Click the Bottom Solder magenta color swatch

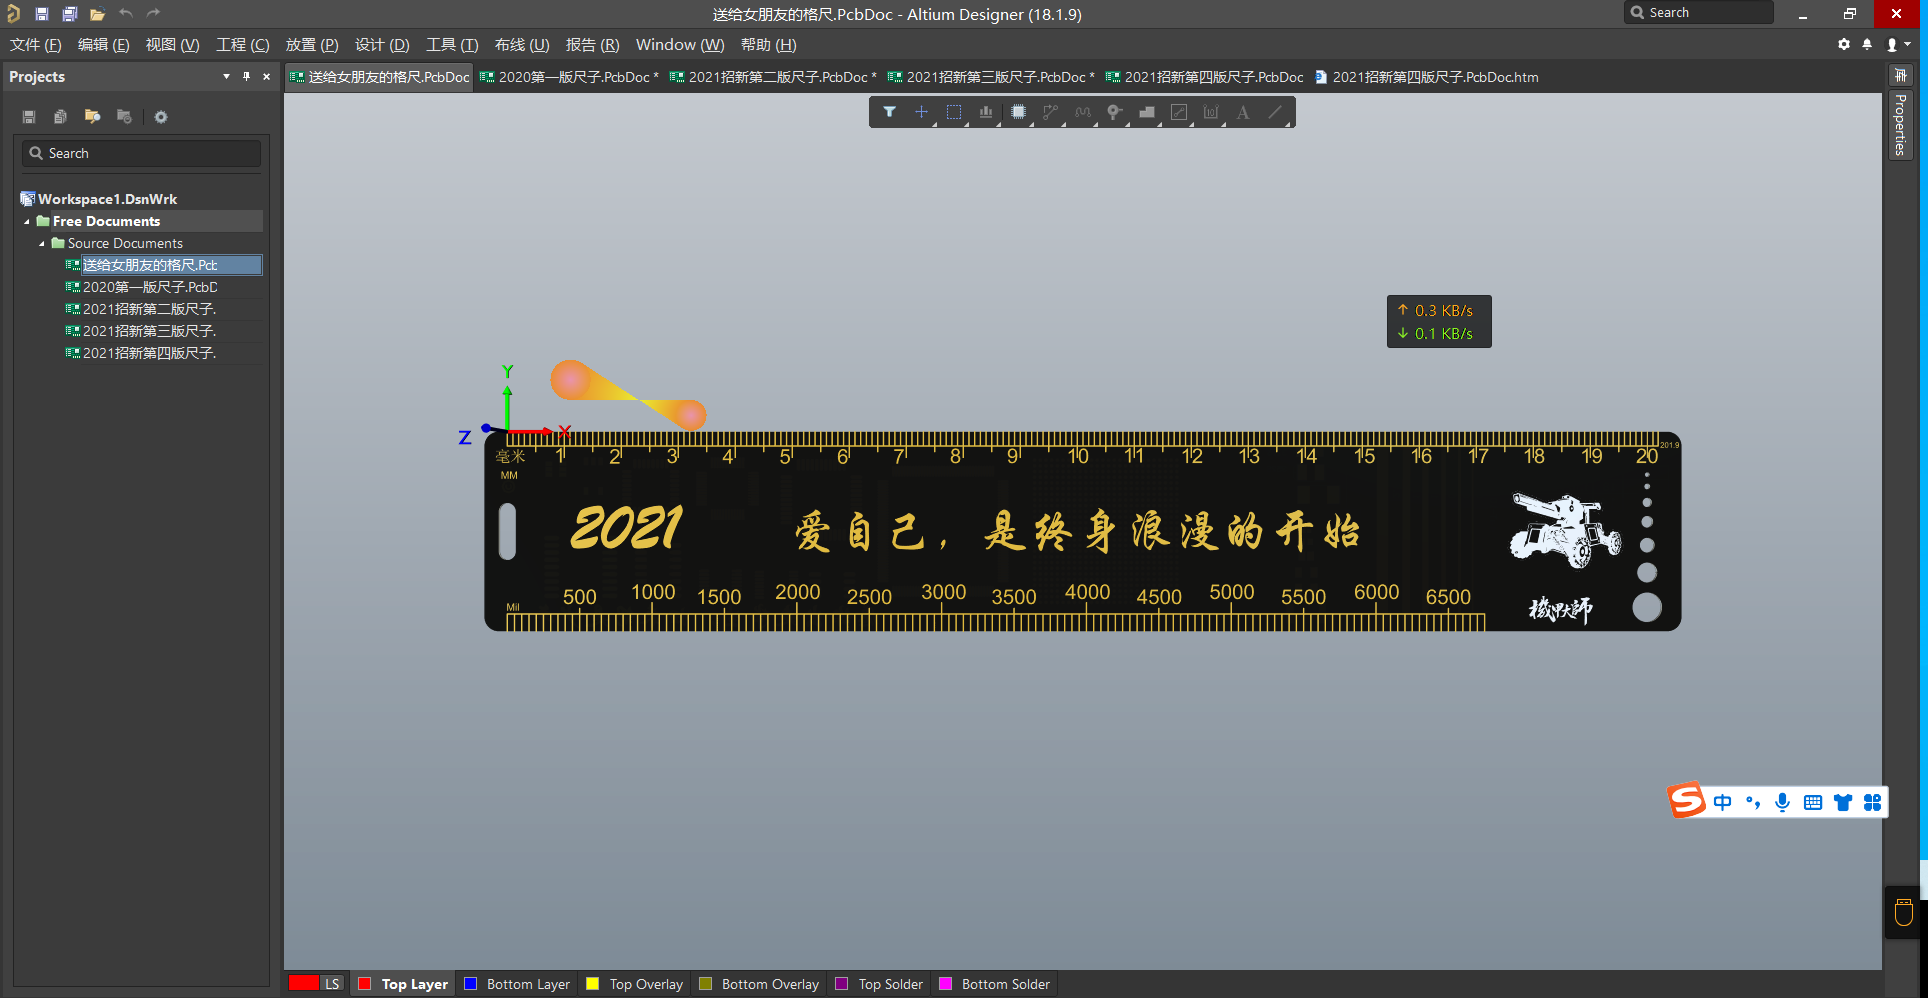pos(945,984)
